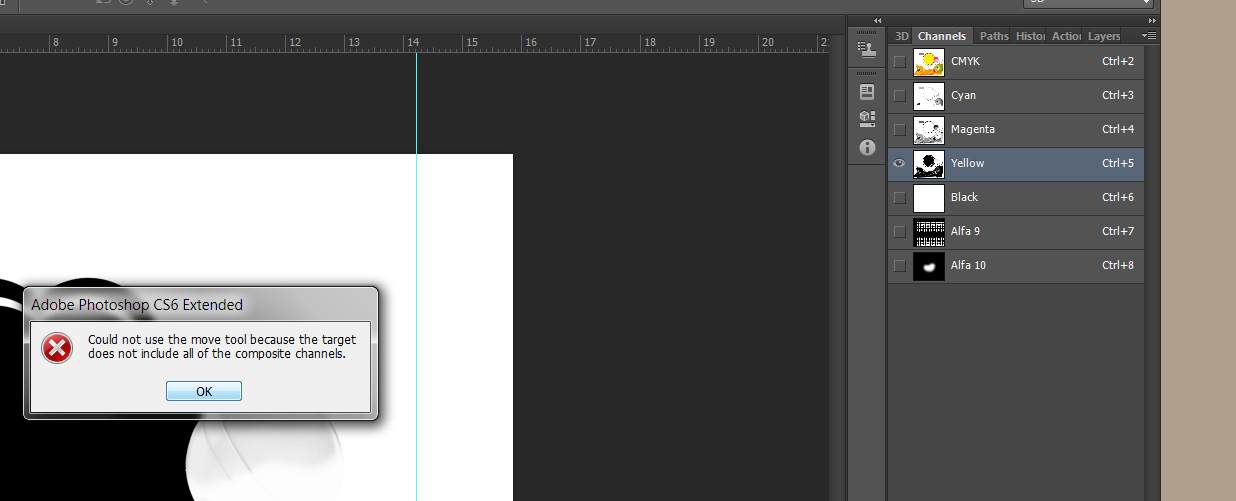The width and height of the screenshot is (1236, 501).
Task: Click the Ctrl+8 shortcut label
Action: coord(1118,266)
